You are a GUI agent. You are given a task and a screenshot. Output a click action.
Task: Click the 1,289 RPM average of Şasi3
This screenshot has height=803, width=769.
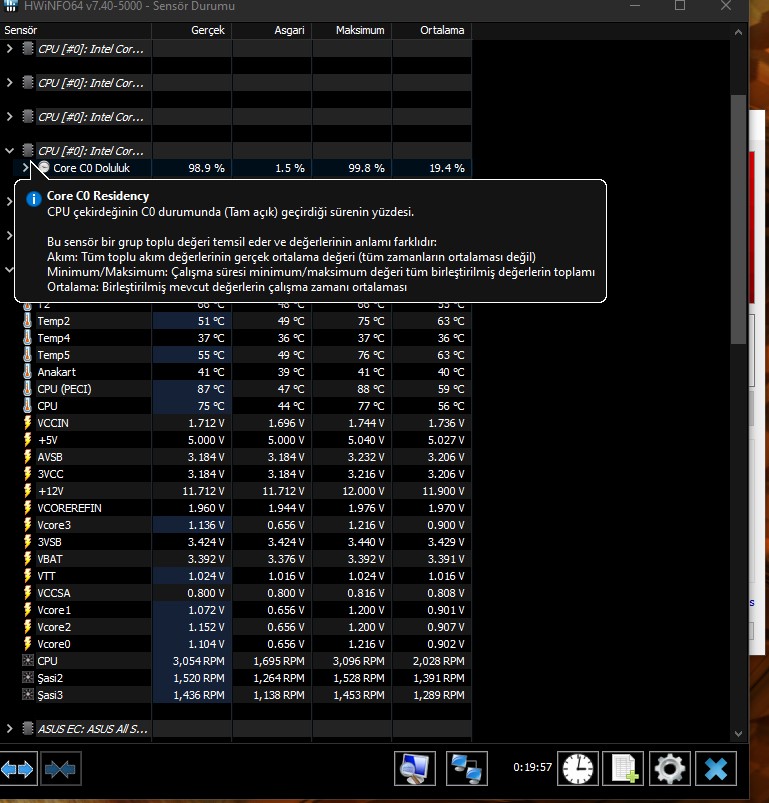point(439,695)
